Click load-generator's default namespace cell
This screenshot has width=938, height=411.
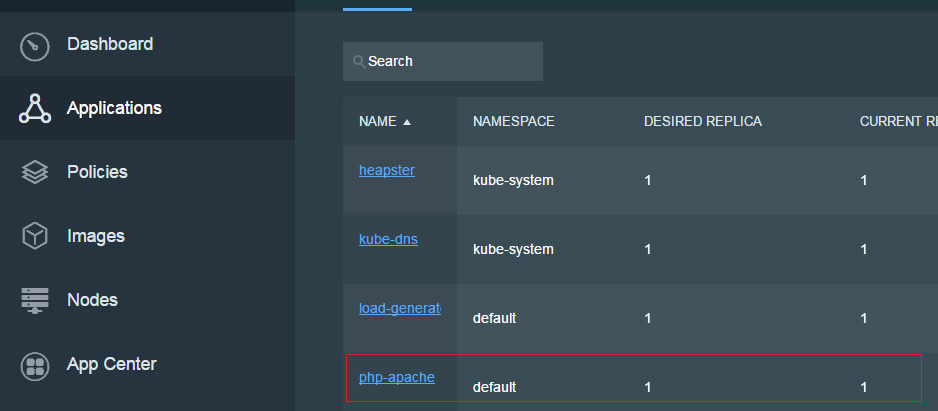click(x=495, y=318)
